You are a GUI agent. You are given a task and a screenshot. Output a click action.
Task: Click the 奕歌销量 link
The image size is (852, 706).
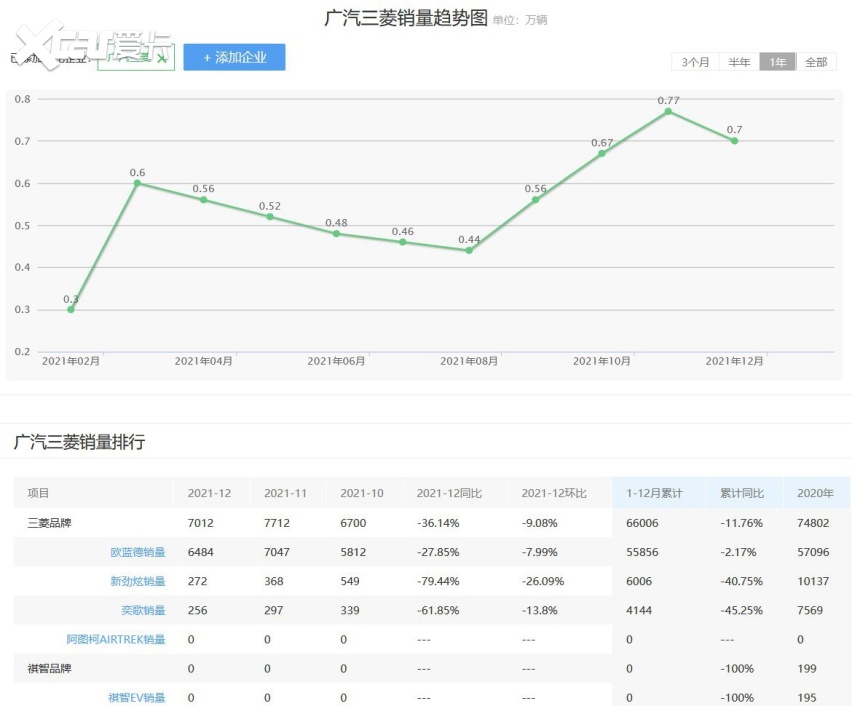[x=145, y=610]
